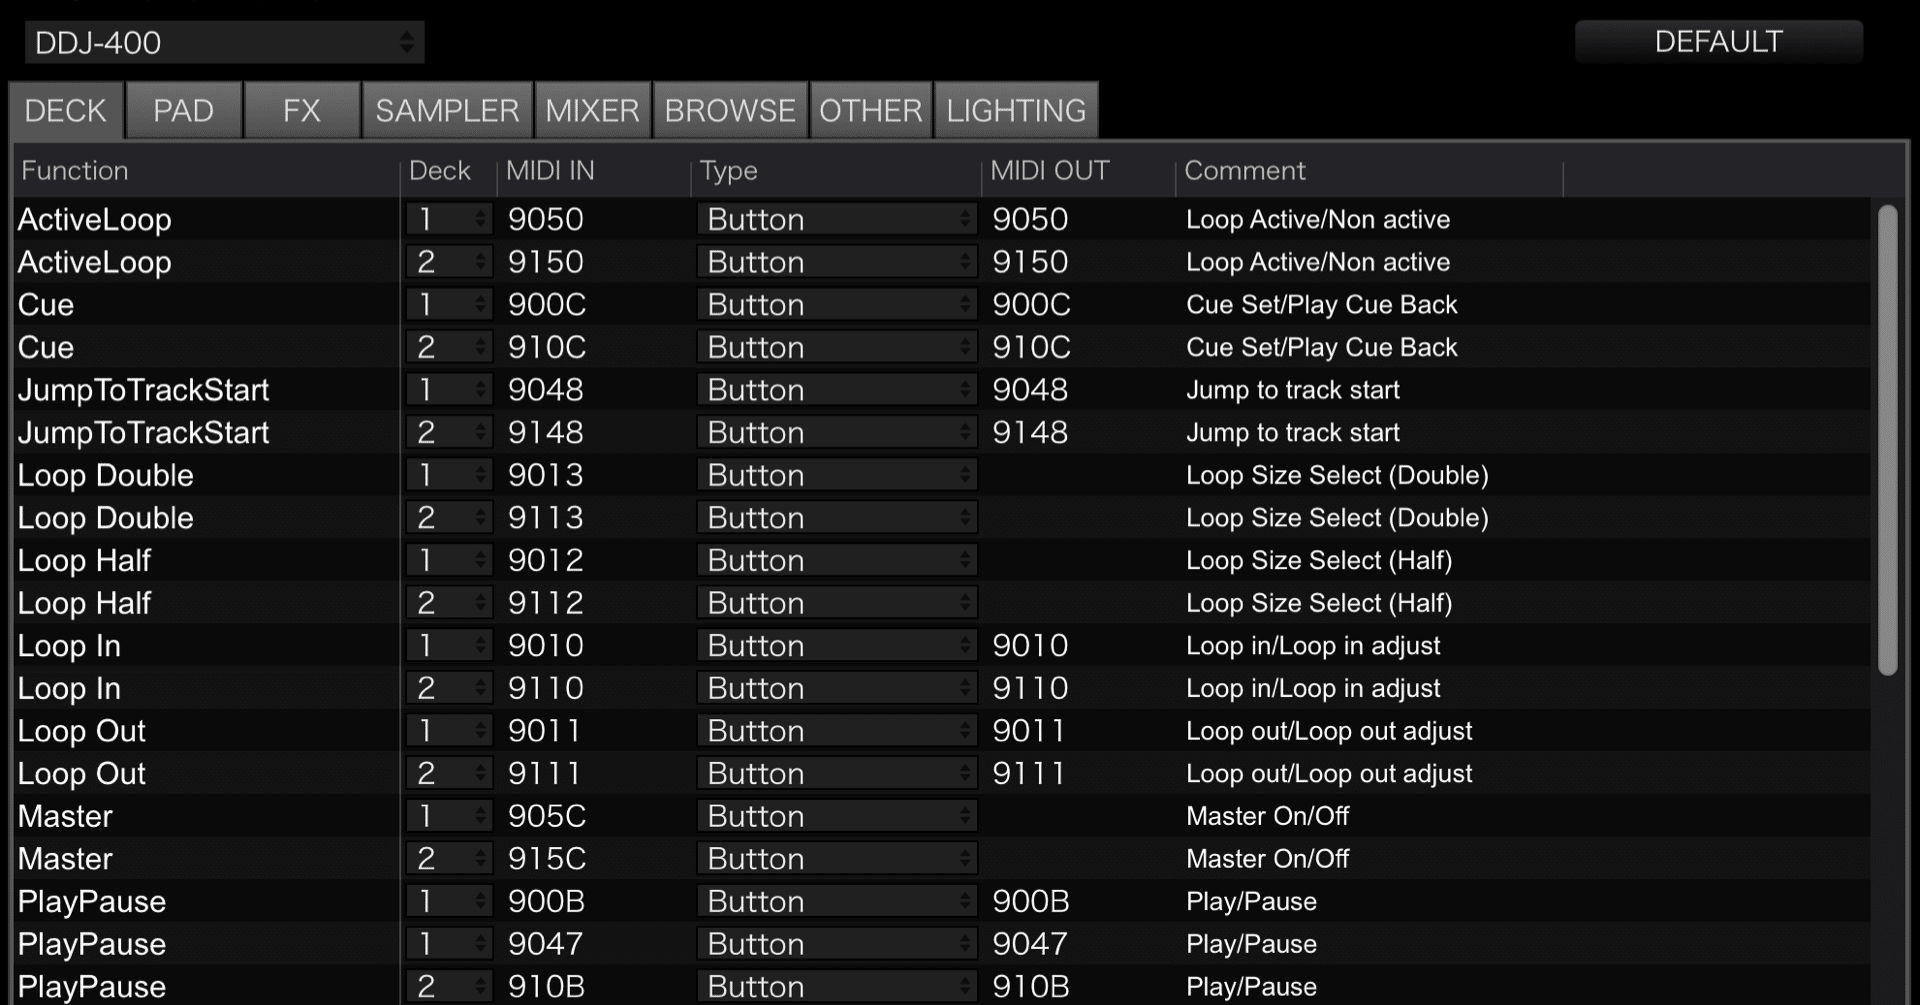Click the Function column header

click(x=74, y=171)
